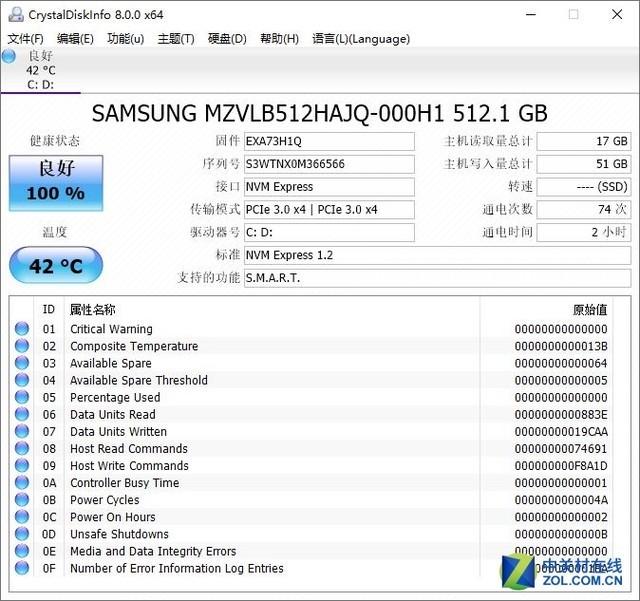
Task: Open the 语言(L)(Language) menu
Action: tap(361, 39)
